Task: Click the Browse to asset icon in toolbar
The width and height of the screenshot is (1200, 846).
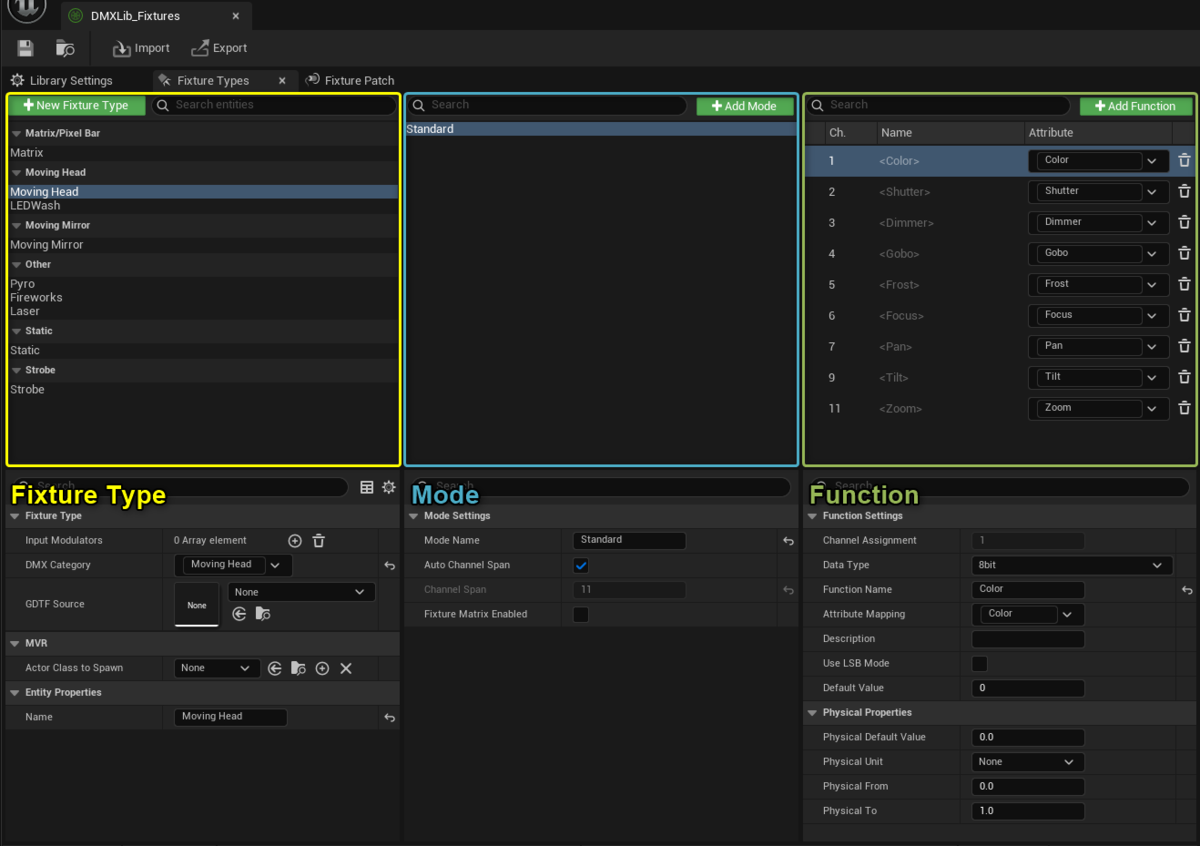Action: coord(65,48)
